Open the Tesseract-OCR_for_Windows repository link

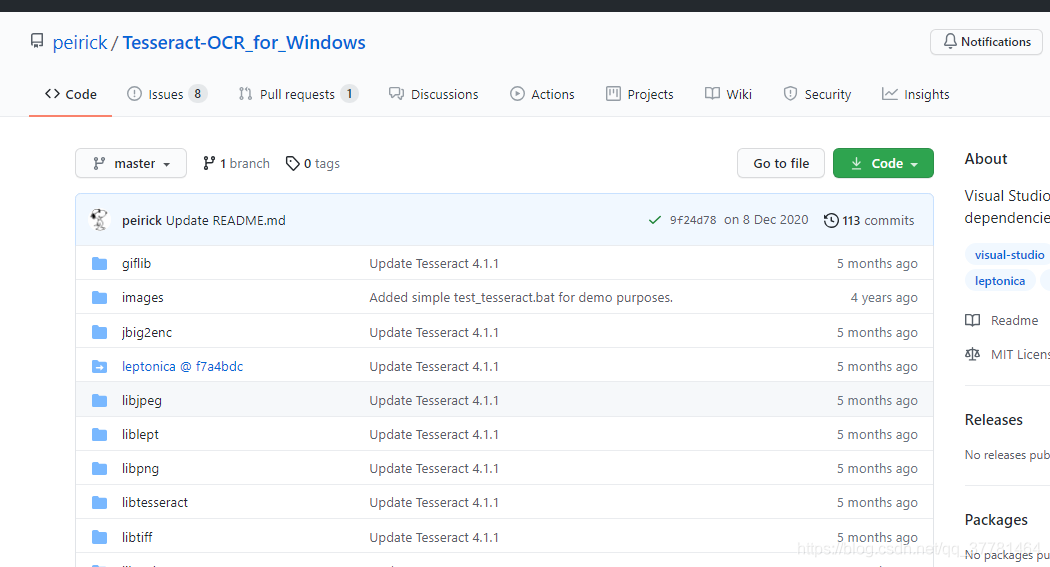pos(244,42)
